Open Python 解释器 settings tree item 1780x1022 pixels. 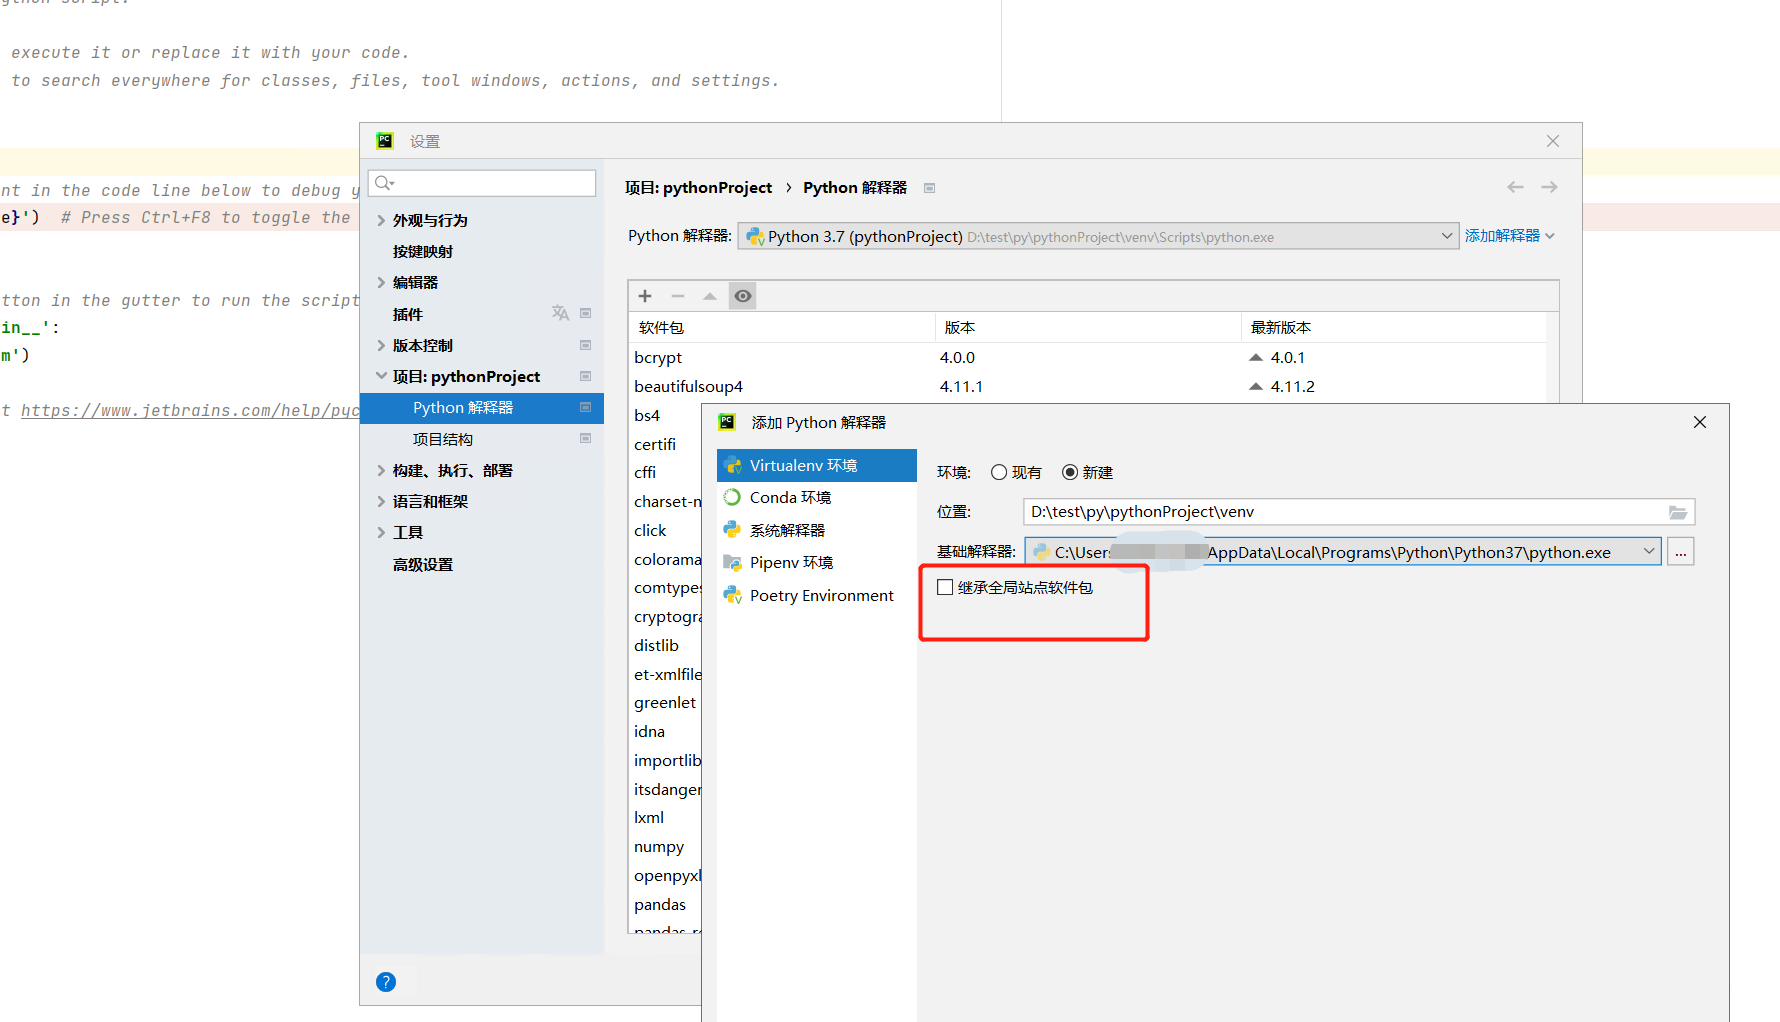pyautogui.click(x=482, y=407)
